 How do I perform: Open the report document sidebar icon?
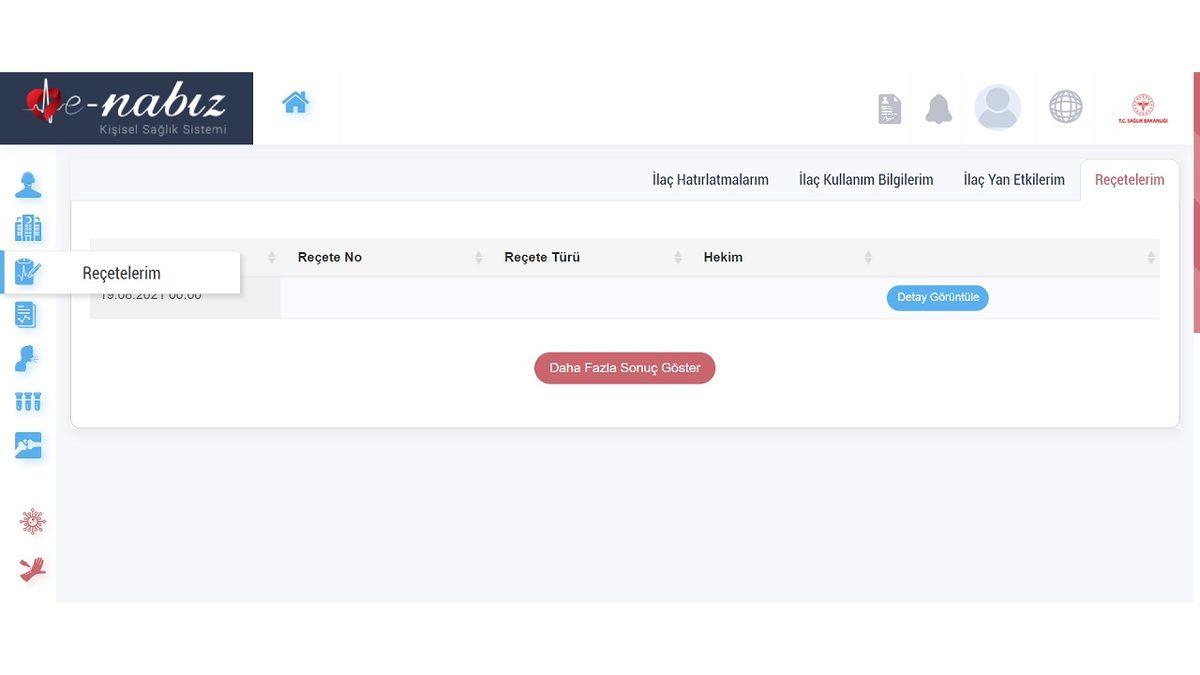click(x=27, y=315)
